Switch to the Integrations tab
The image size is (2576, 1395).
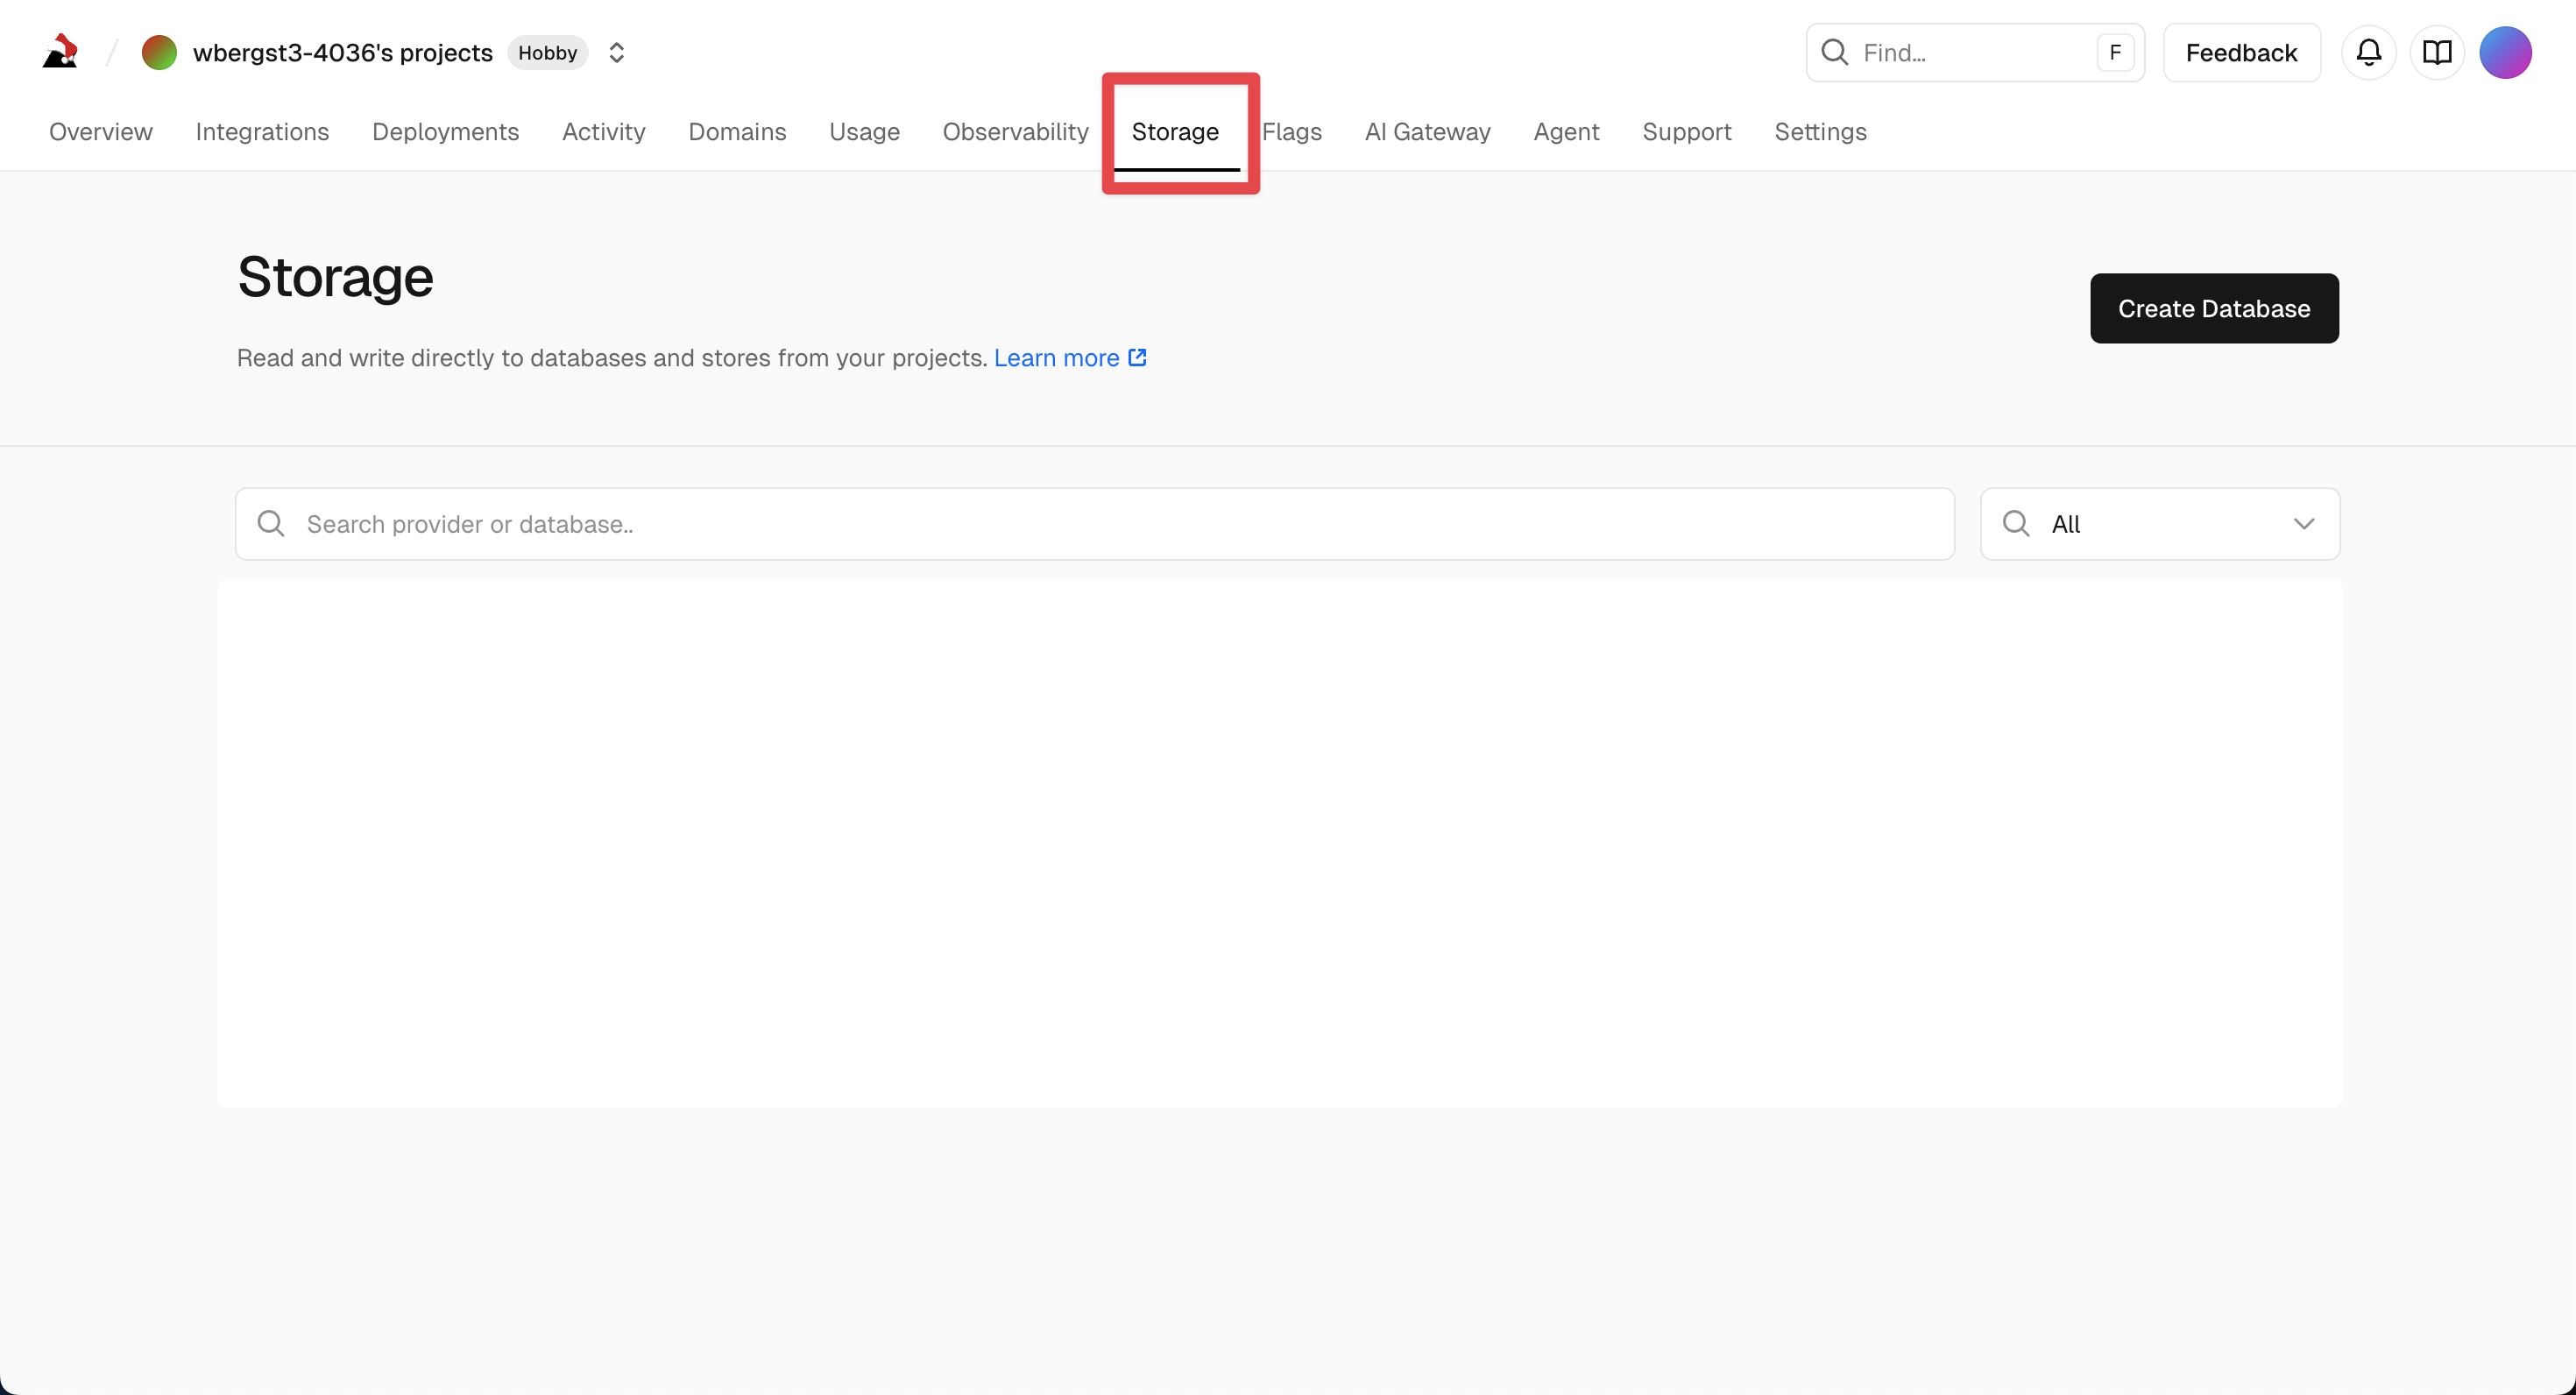click(262, 132)
